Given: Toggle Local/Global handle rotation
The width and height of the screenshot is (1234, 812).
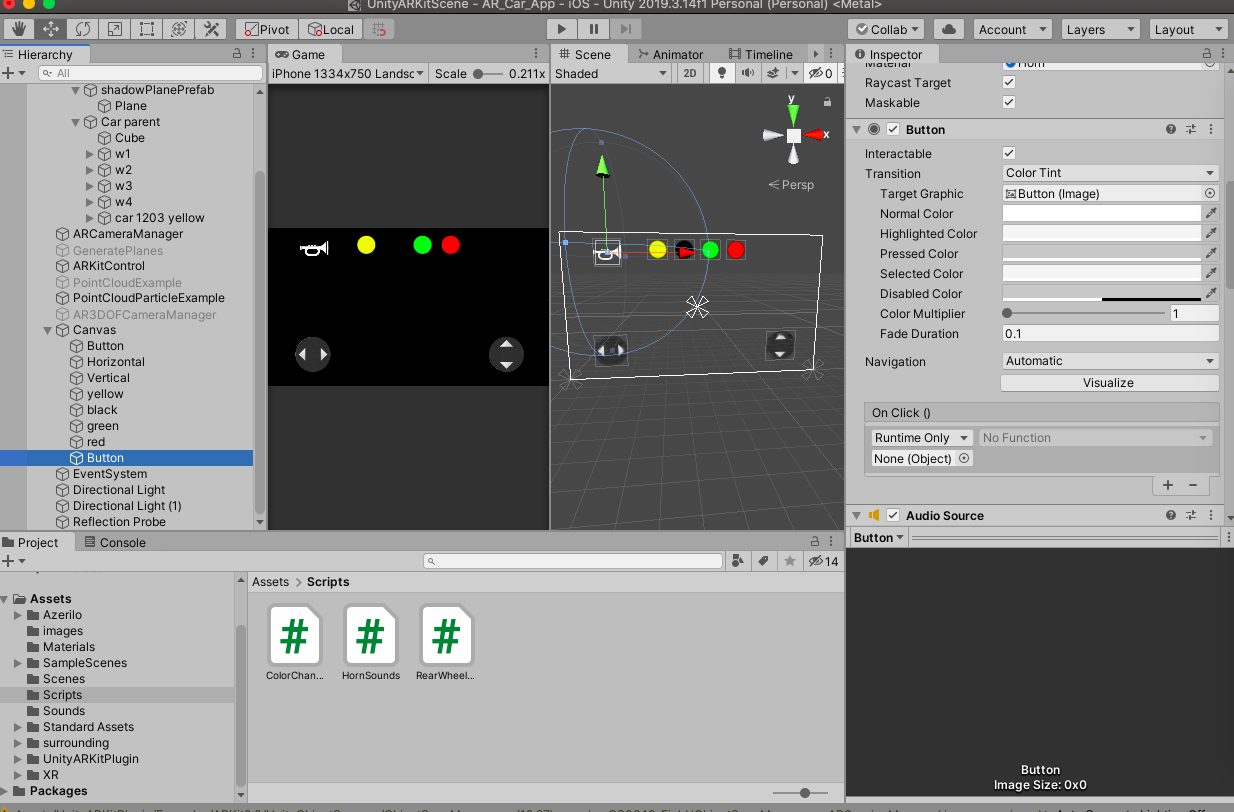Looking at the screenshot, I should click(x=331, y=29).
